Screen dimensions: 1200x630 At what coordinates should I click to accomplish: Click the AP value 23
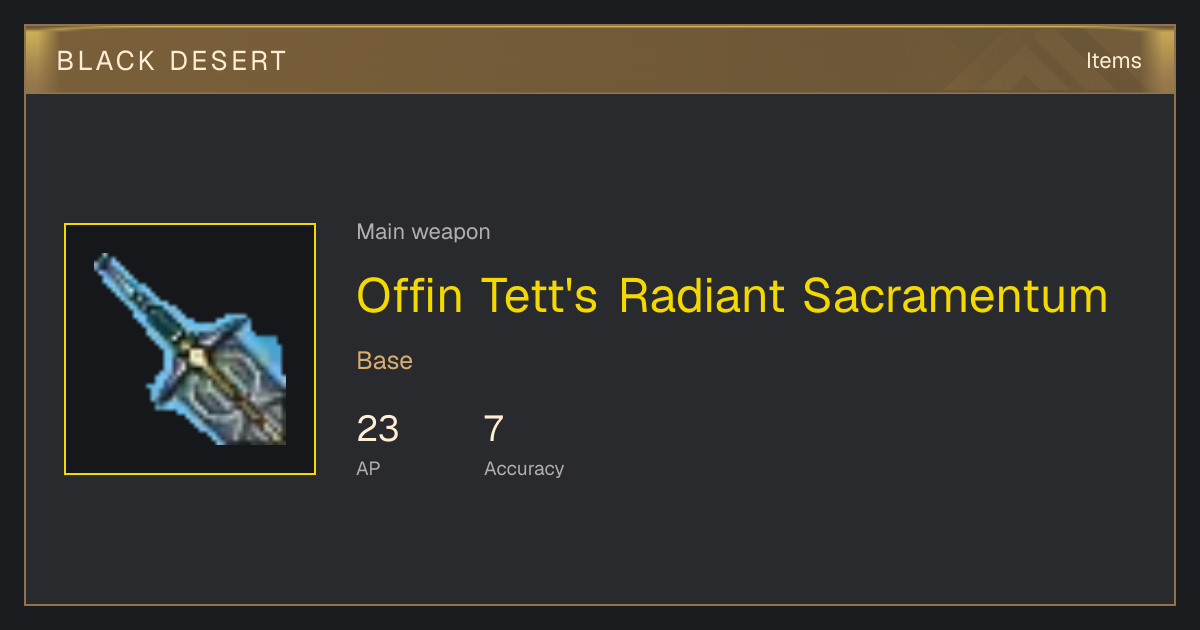(378, 429)
